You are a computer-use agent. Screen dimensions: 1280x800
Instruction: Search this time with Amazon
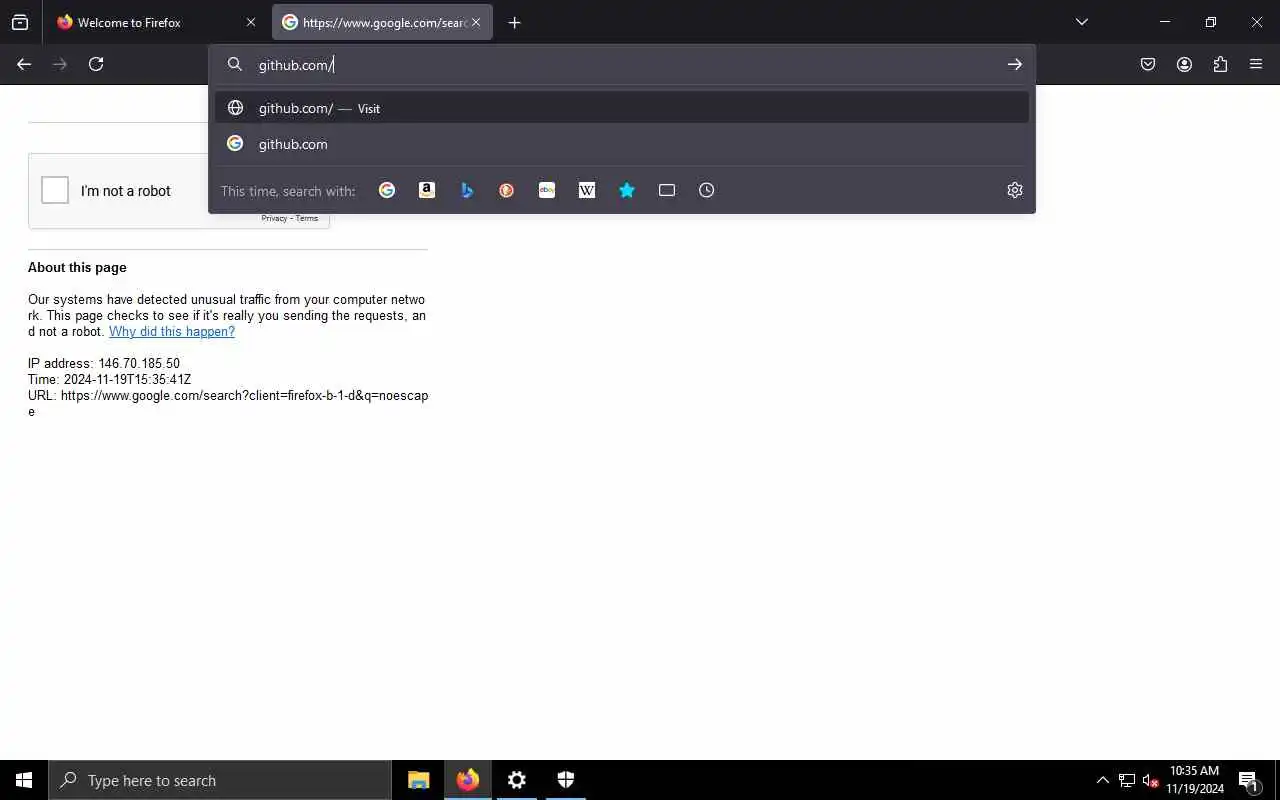click(x=427, y=190)
